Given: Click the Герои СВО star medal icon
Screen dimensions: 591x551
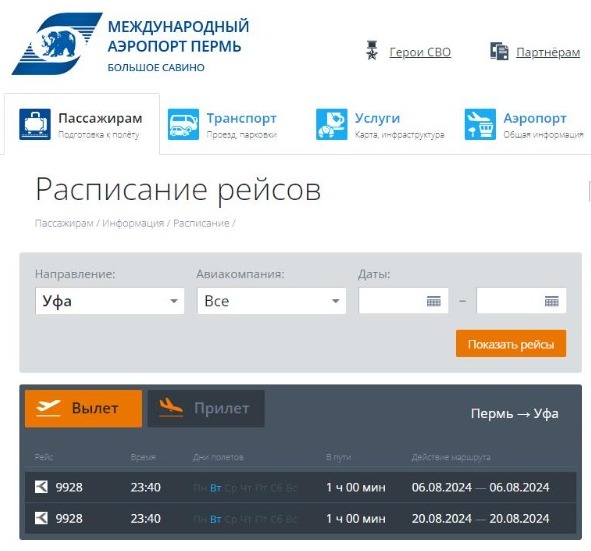Looking at the screenshot, I should pos(372,51).
